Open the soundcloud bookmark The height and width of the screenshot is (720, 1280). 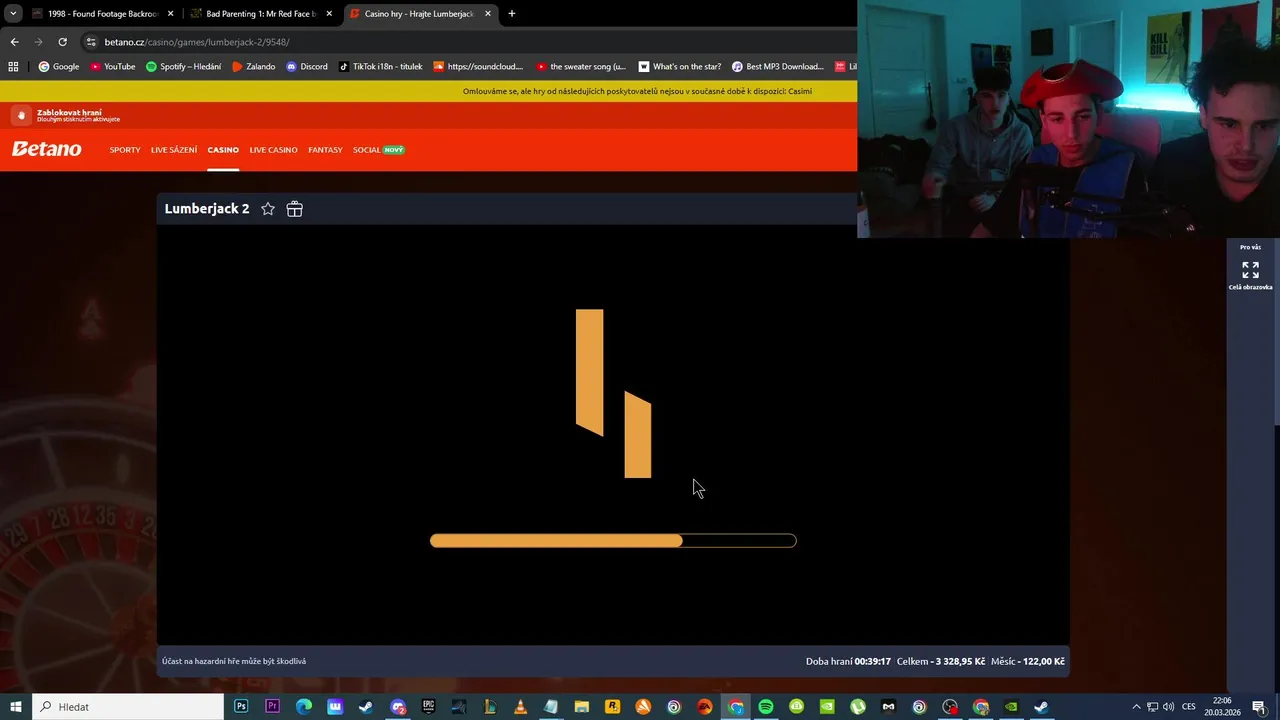(x=478, y=67)
